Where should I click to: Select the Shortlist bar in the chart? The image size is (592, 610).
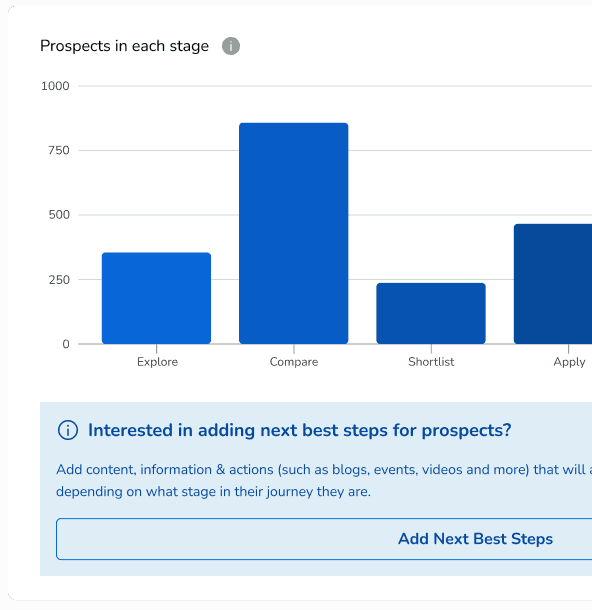[431, 314]
